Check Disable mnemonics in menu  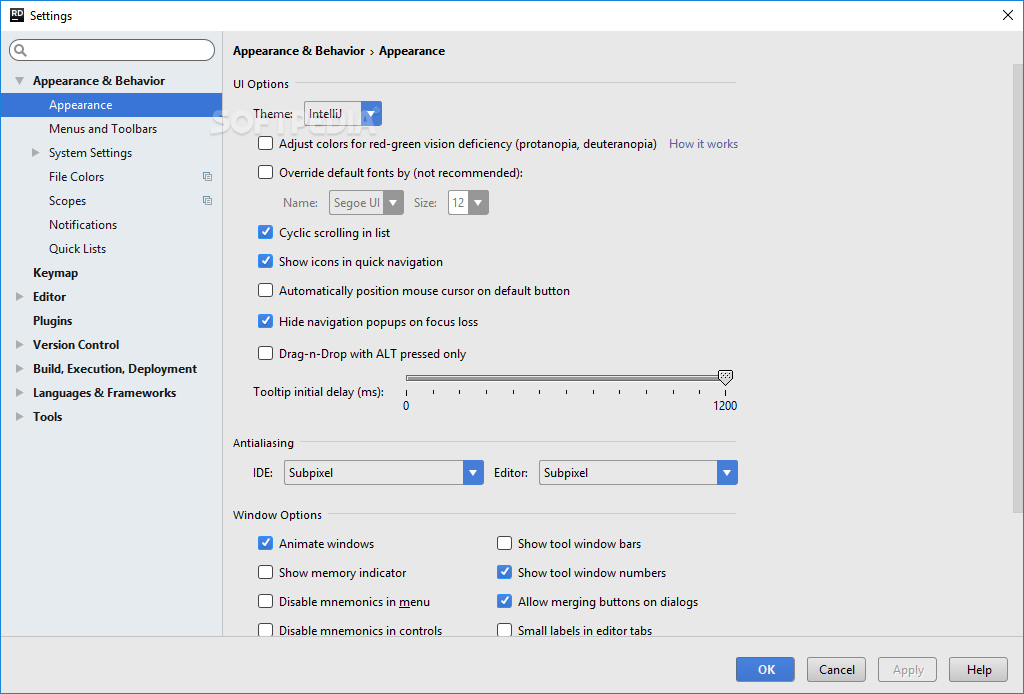[x=265, y=601]
